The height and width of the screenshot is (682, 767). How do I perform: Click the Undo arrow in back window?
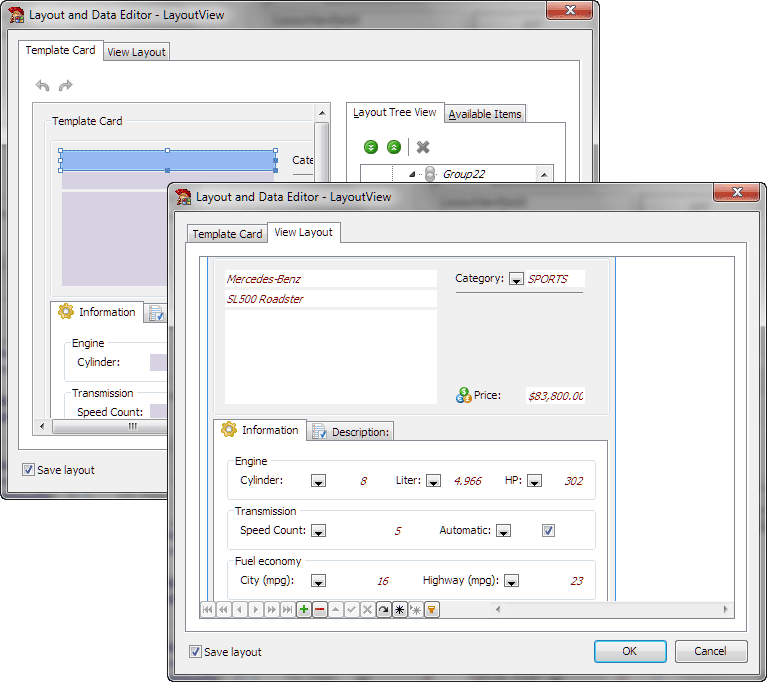click(x=43, y=86)
